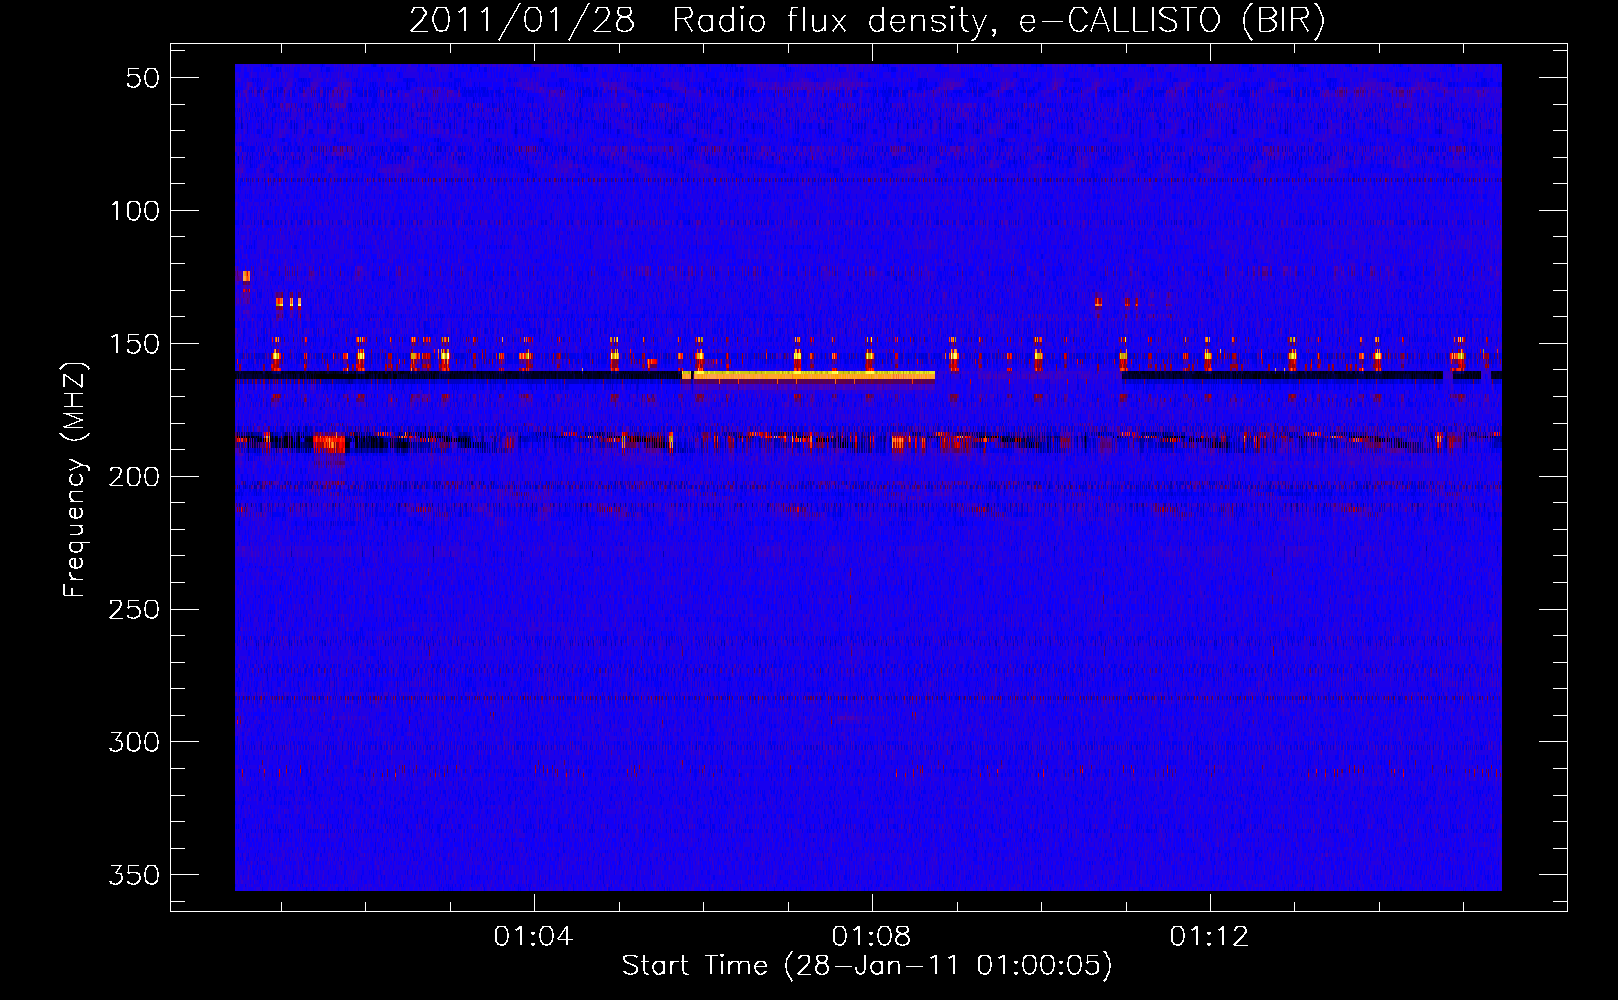Click the 100 frequency tick label

[x=134, y=211]
